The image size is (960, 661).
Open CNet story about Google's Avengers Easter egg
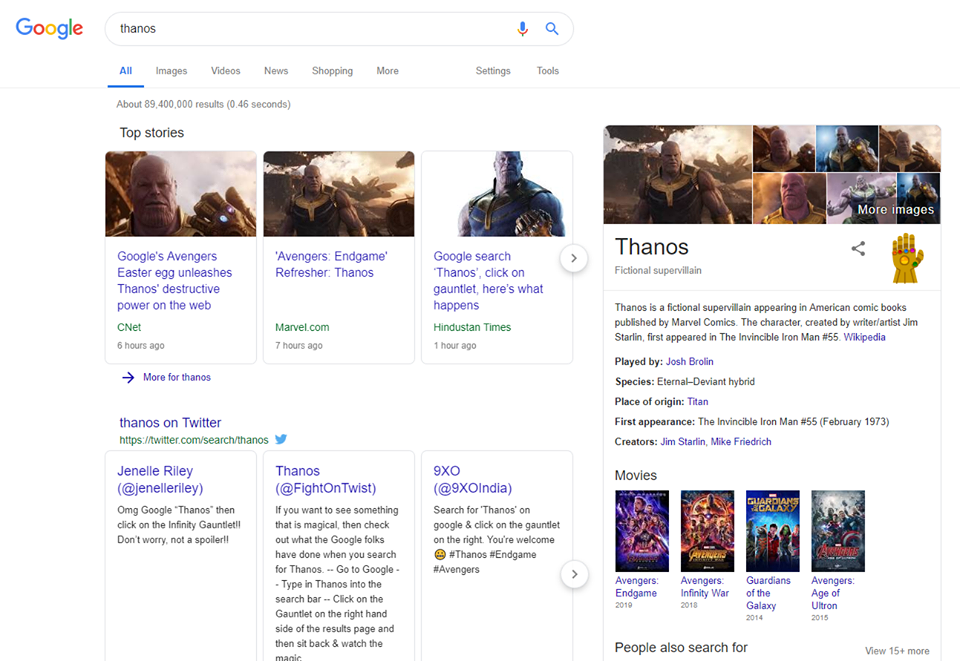[175, 280]
